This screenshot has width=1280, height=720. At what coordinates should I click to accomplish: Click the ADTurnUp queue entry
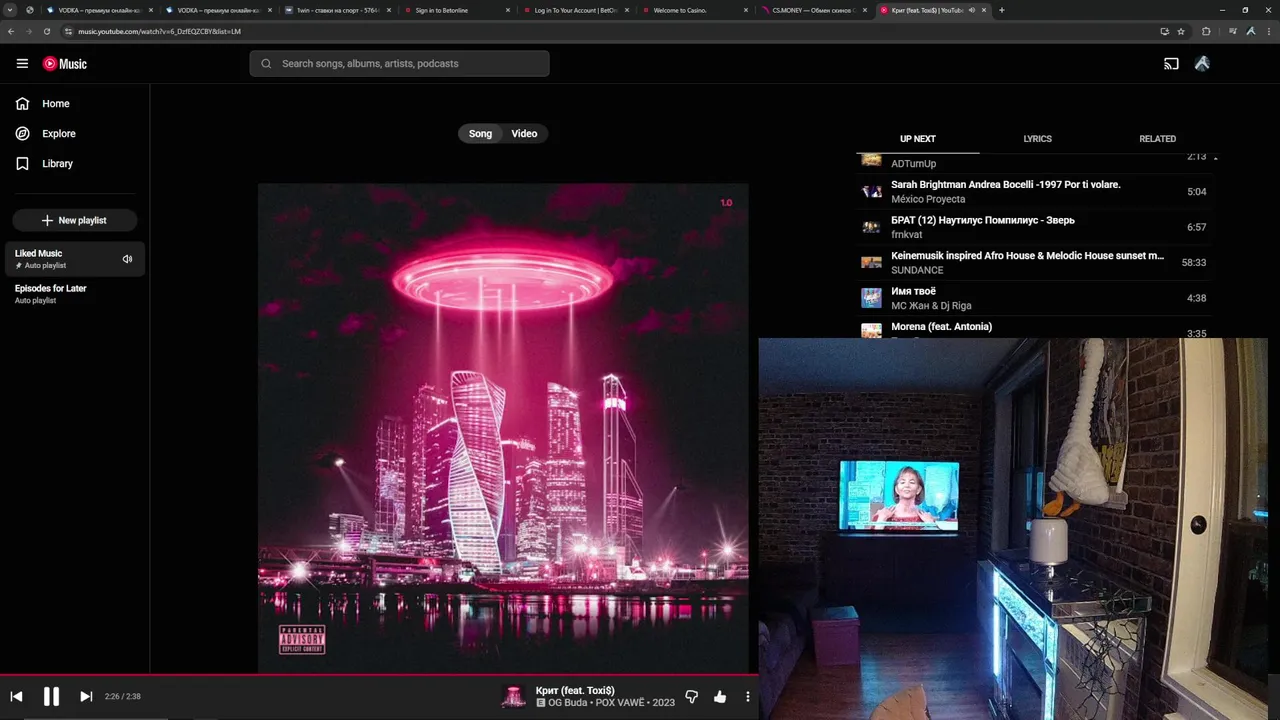click(x=1035, y=162)
